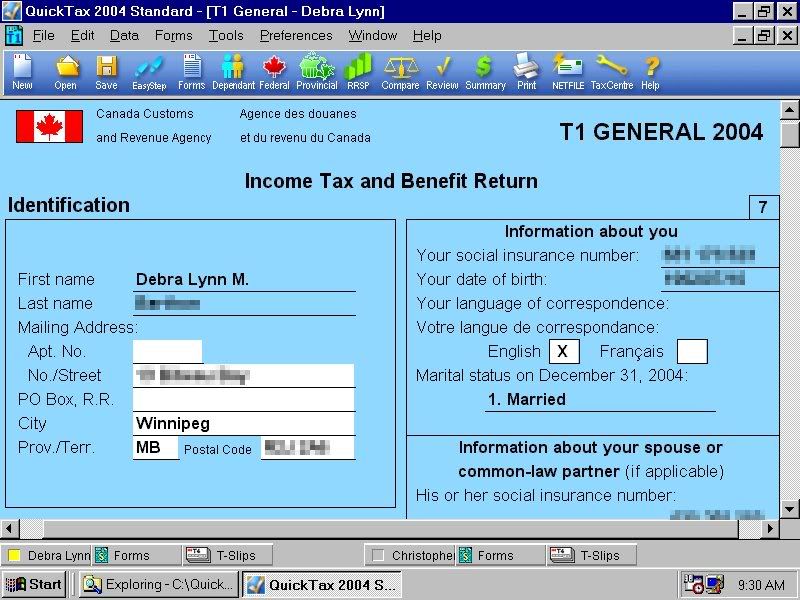Image resolution: width=800 pixels, height=600 pixels.
Task: Click the New return toolbar icon
Action: 22,72
